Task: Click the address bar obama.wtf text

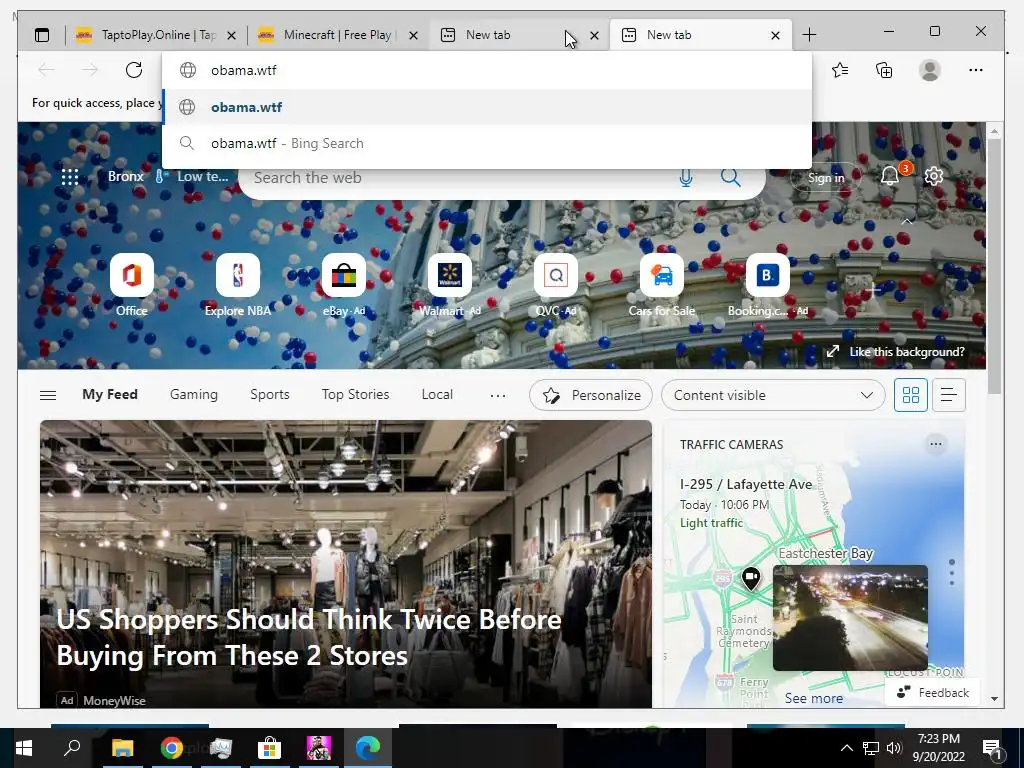Action: pyautogui.click(x=244, y=70)
